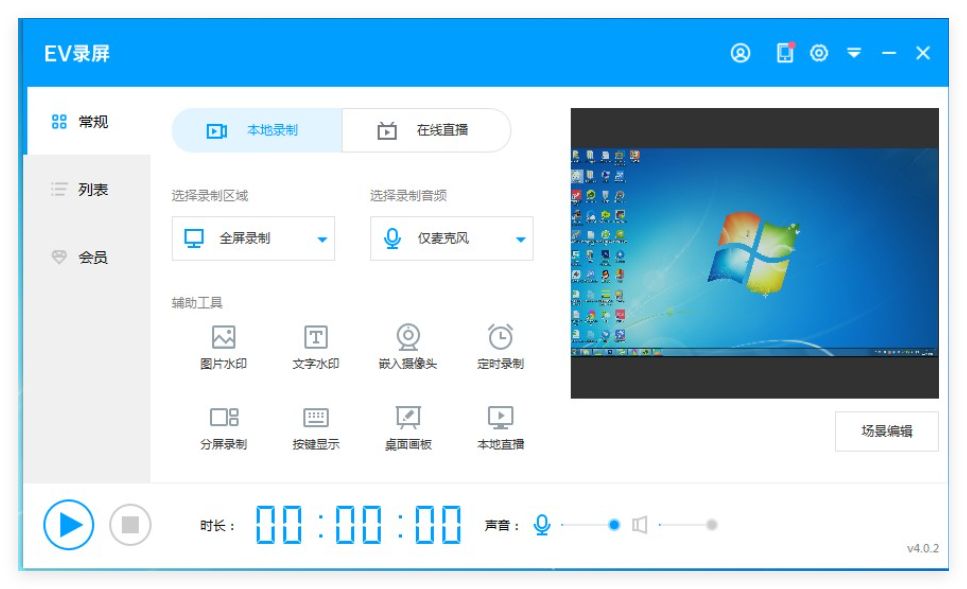967x589 pixels.
Task: Toggle the microphone icon next to 声音
Action: point(541,525)
